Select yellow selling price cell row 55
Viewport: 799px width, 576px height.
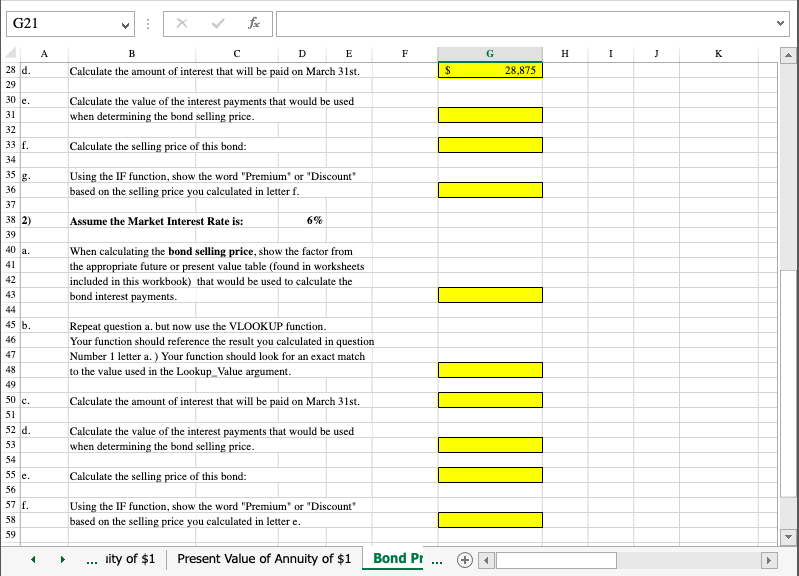coord(490,475)
